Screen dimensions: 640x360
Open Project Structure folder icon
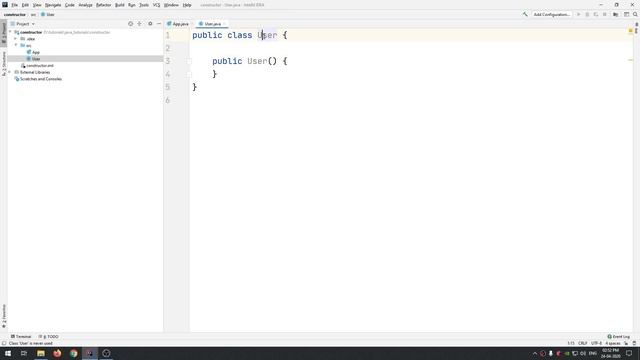coord(616,14)
